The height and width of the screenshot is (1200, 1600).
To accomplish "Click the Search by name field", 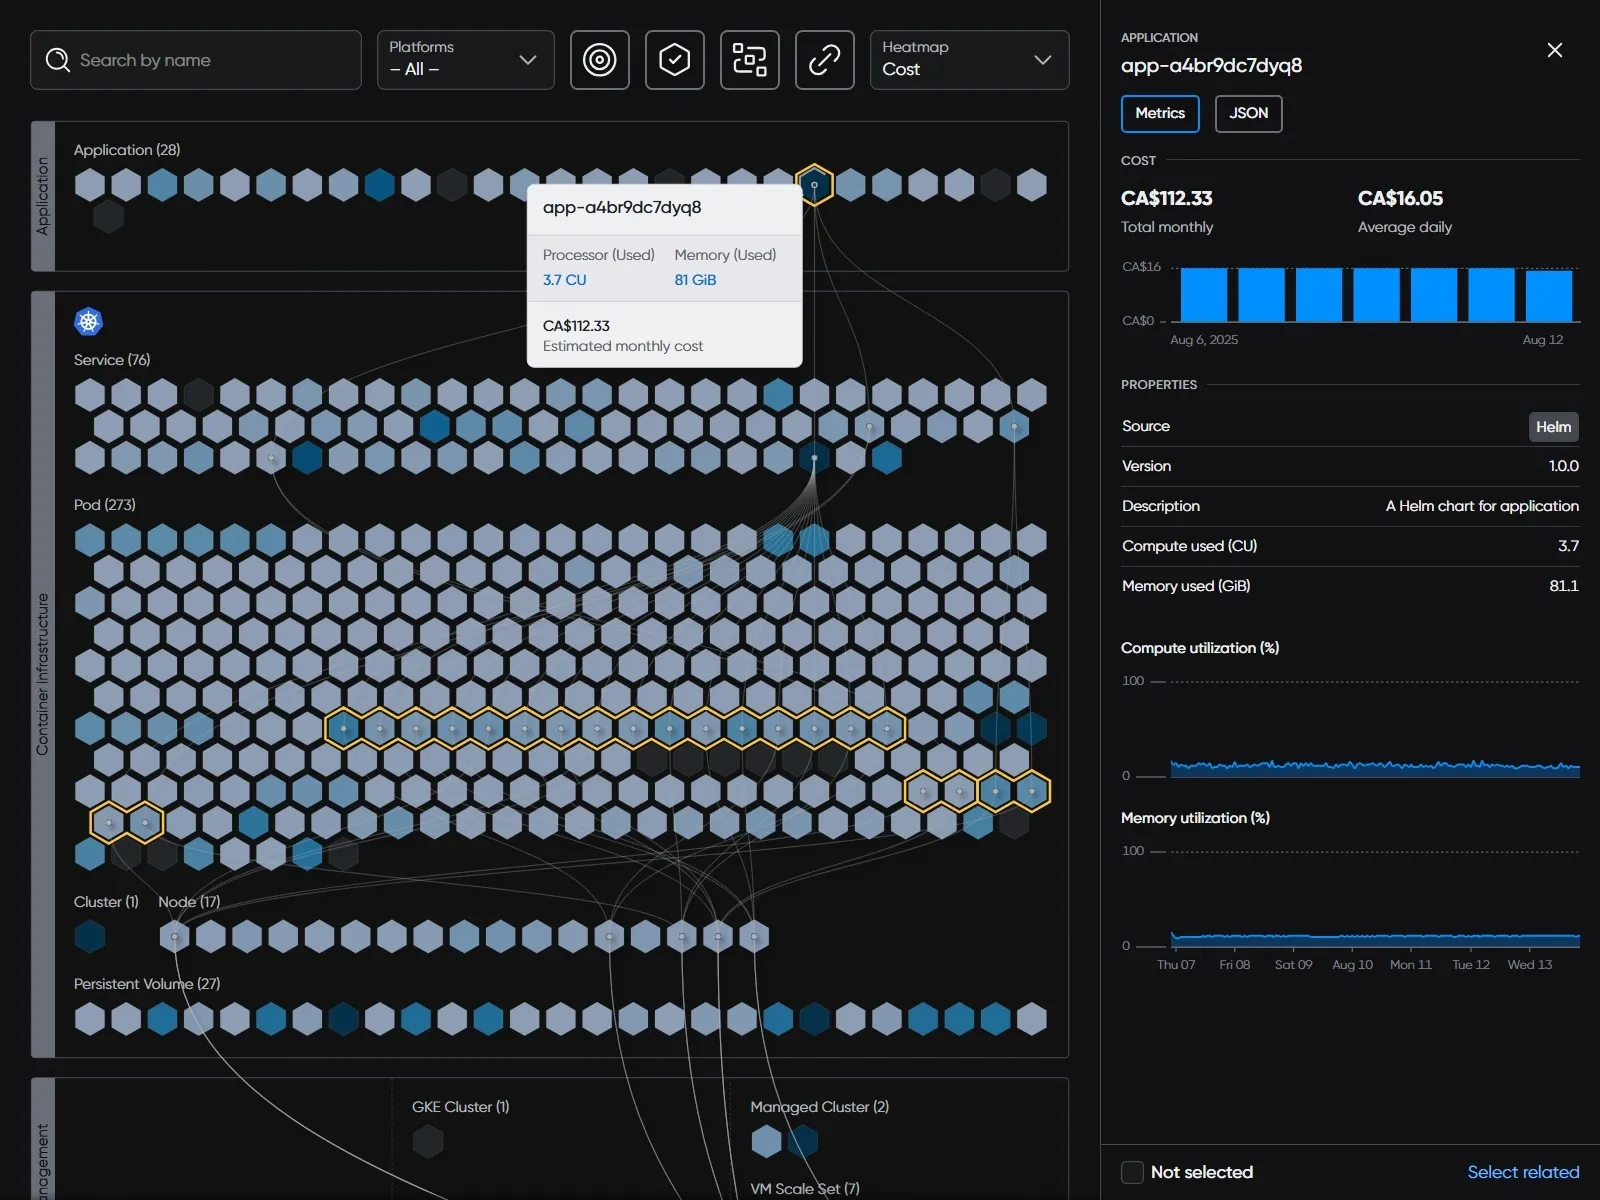I will click(x=196, y=60).
